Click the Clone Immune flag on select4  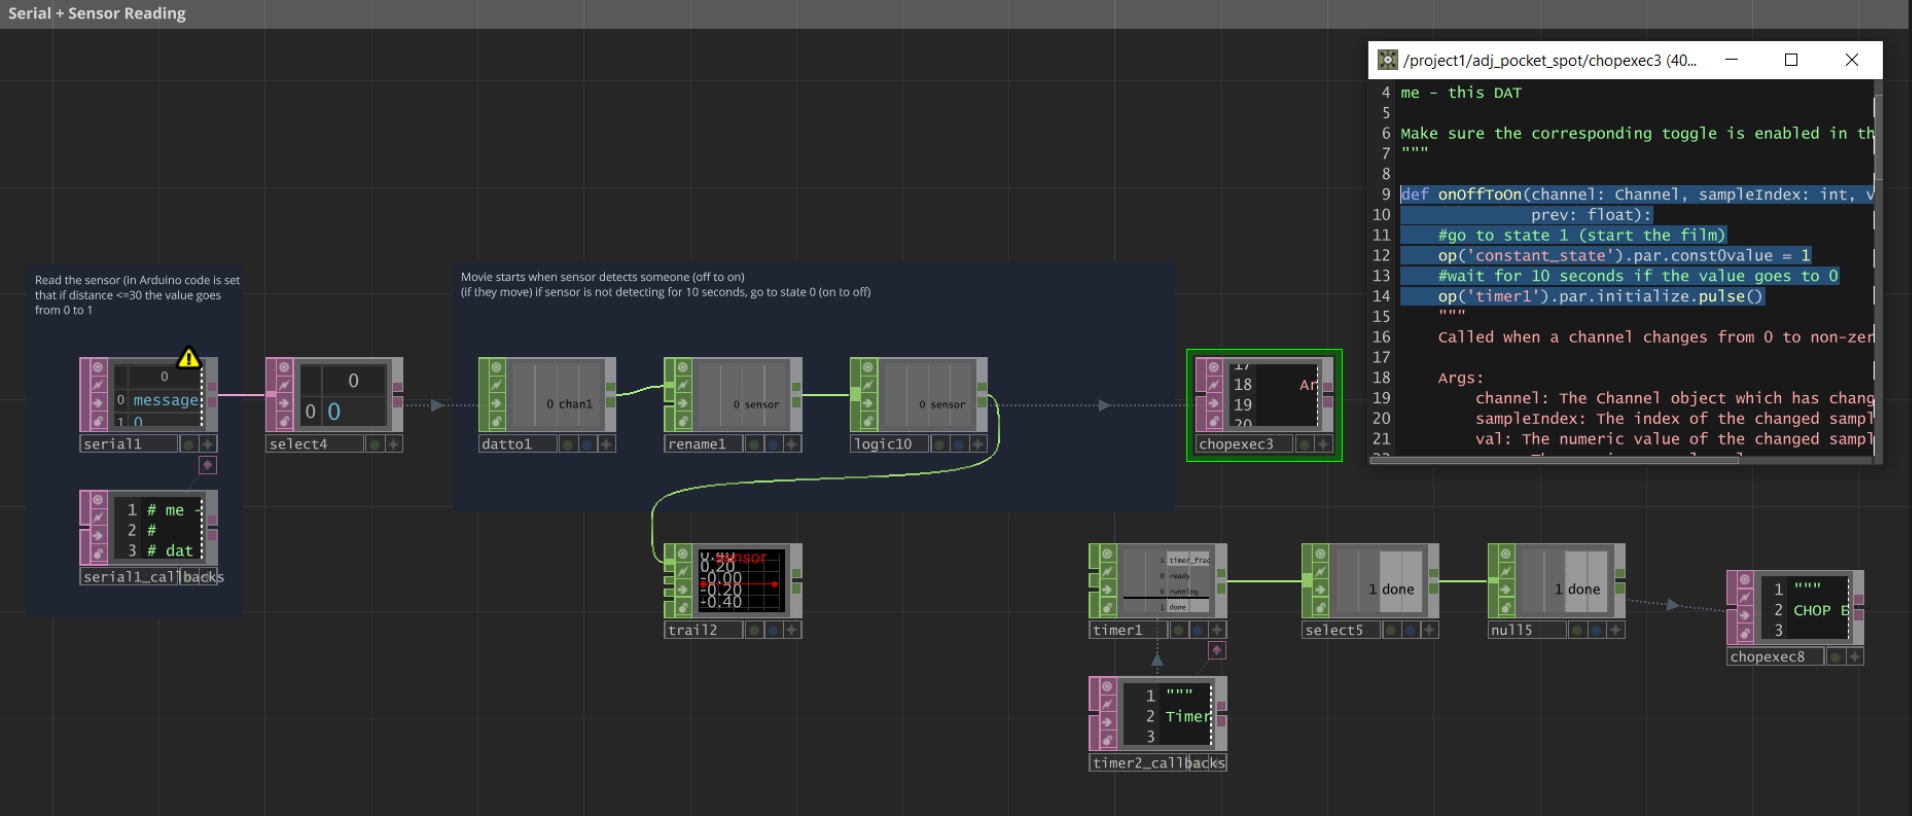point(284,385)
